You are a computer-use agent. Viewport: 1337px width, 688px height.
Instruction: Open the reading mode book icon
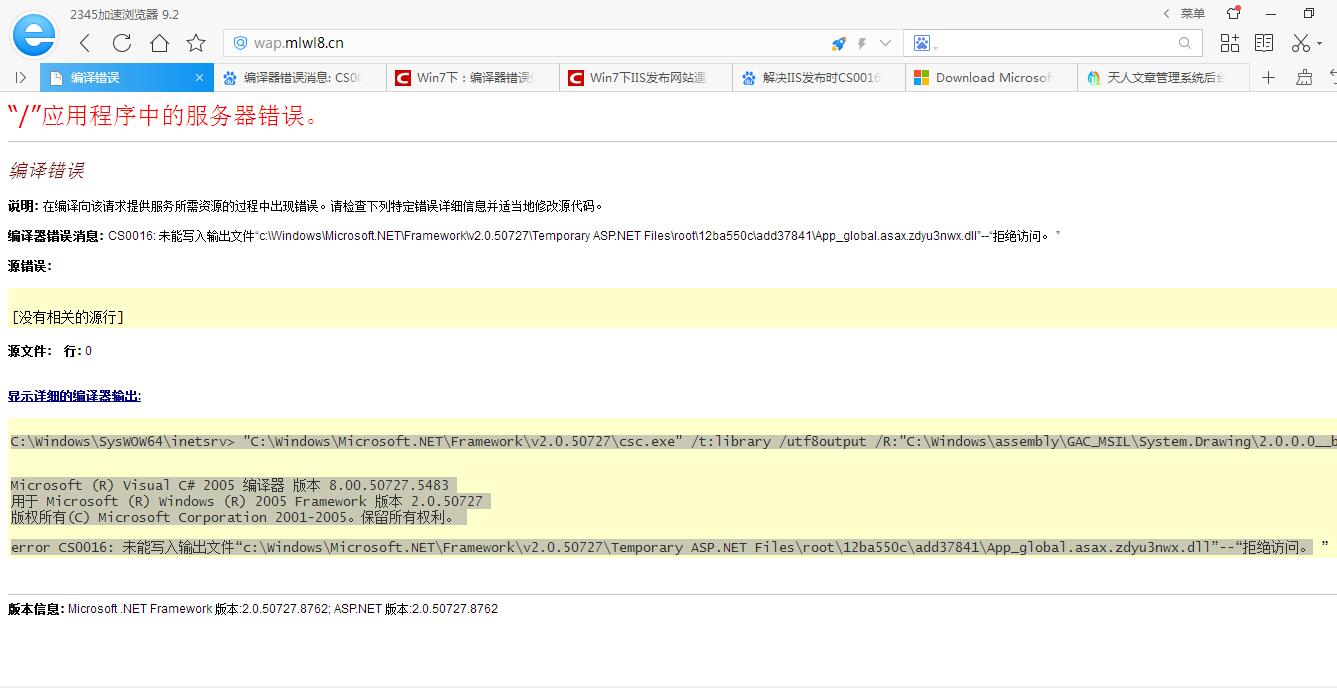tap(1264, 43)
